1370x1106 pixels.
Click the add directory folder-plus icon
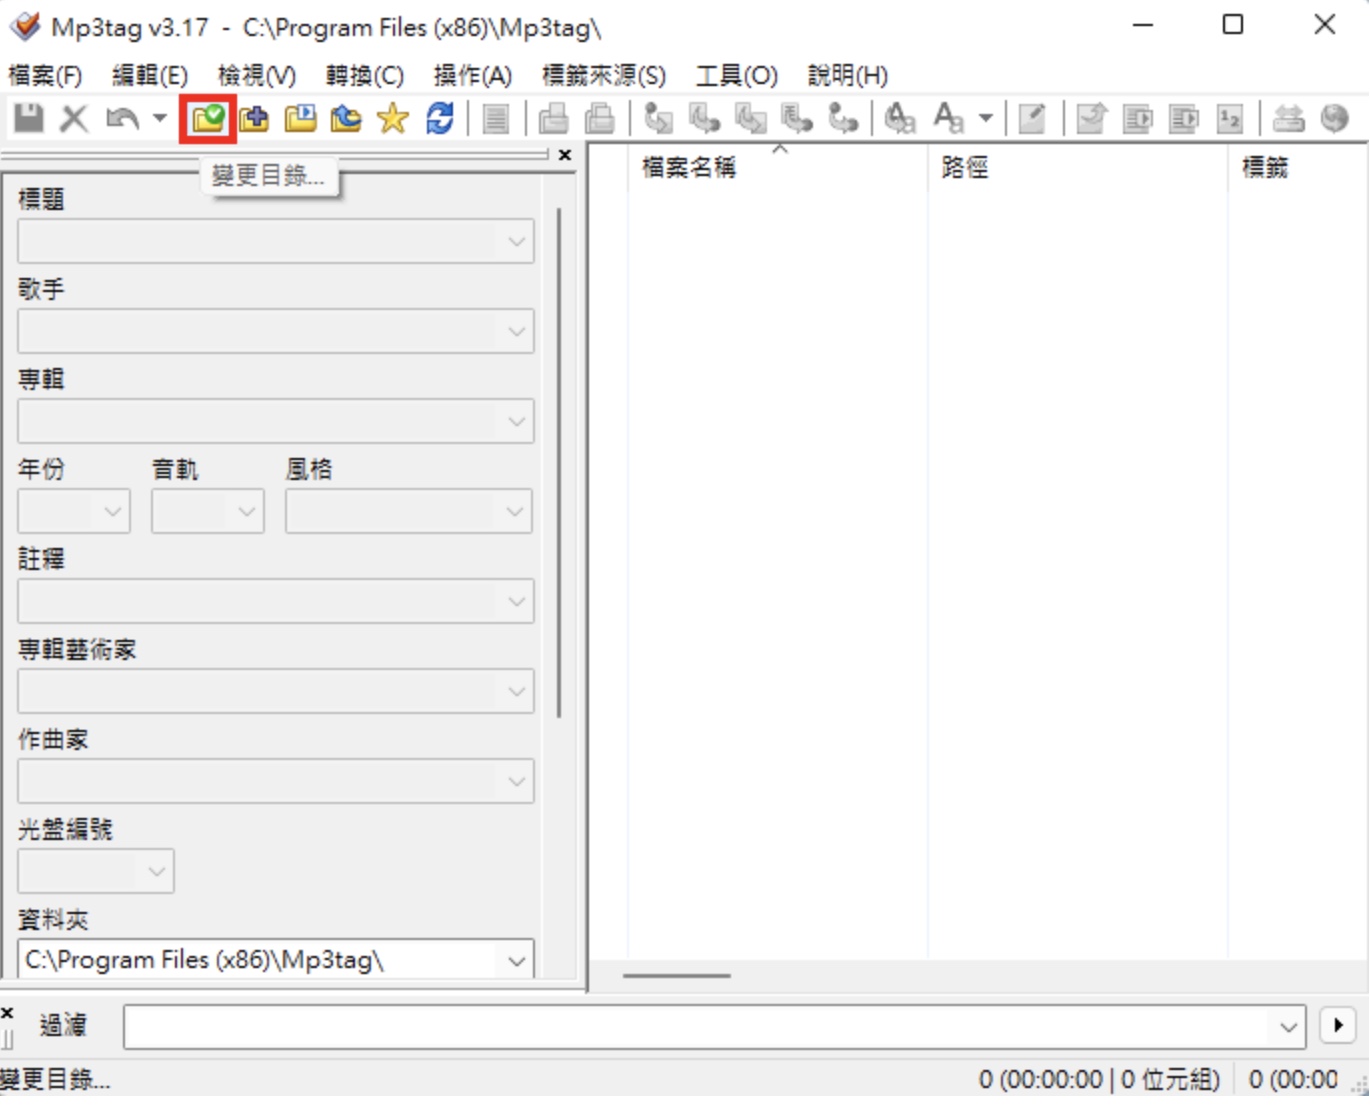pyautogui.click(x=254, y=119)
